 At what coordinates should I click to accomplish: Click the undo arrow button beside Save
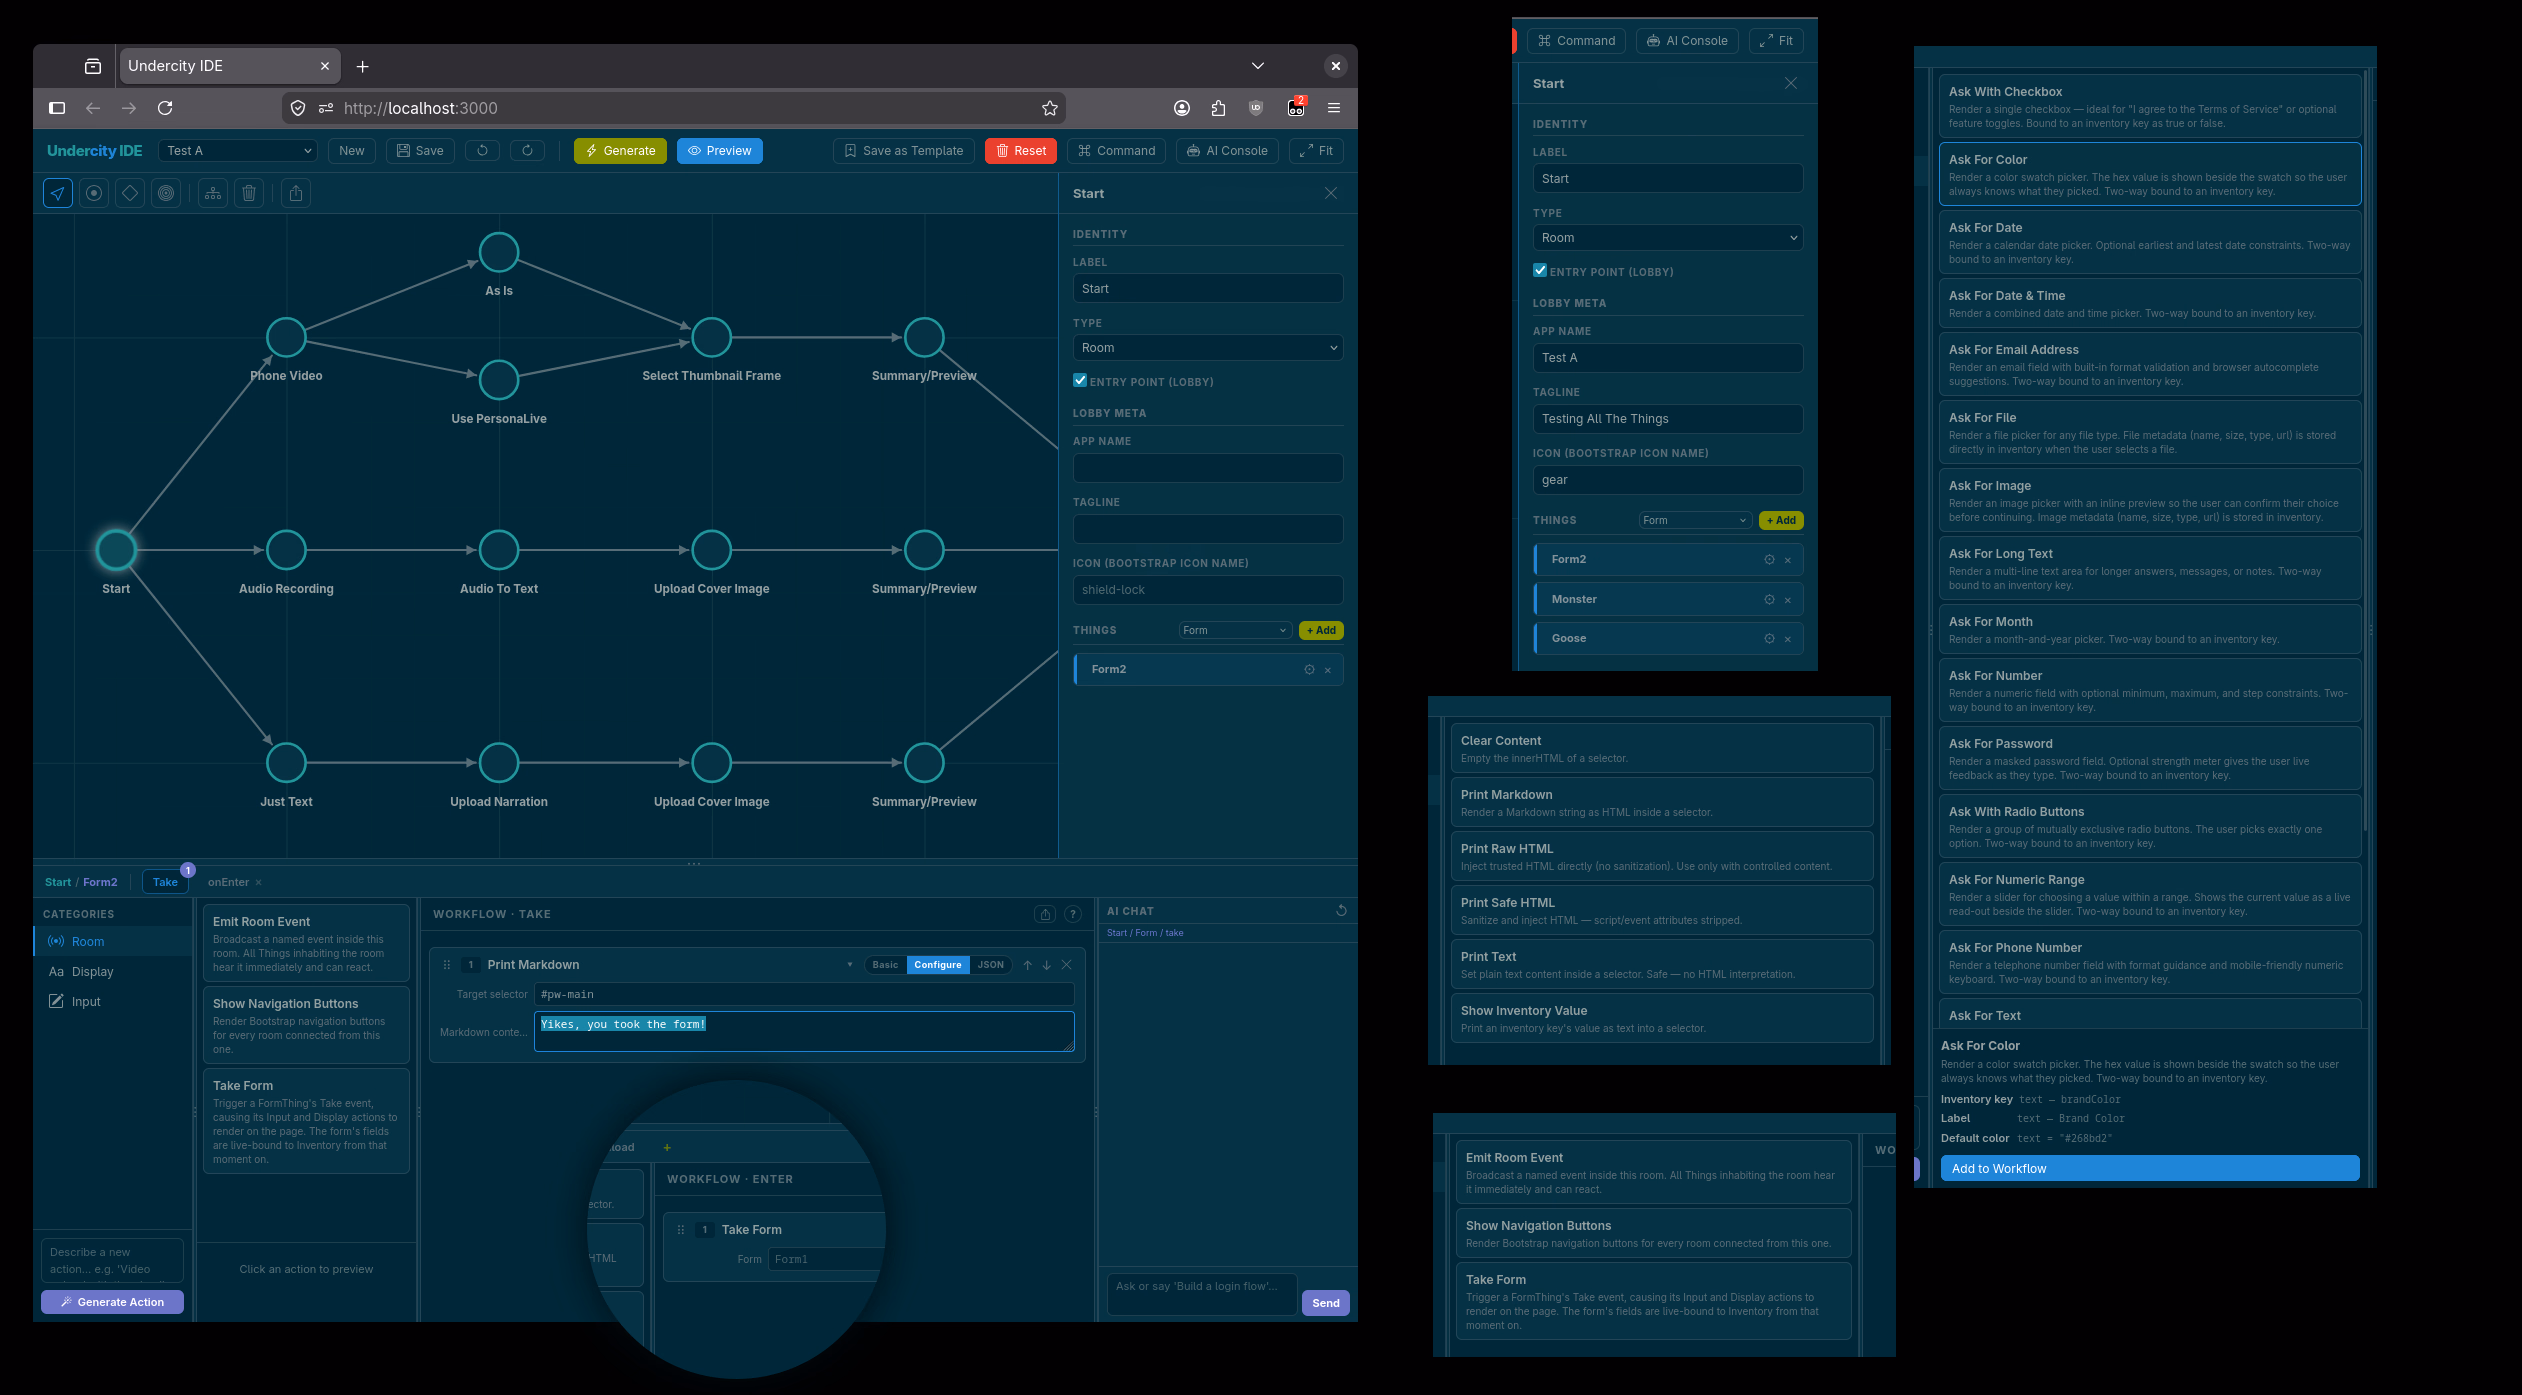482,151
